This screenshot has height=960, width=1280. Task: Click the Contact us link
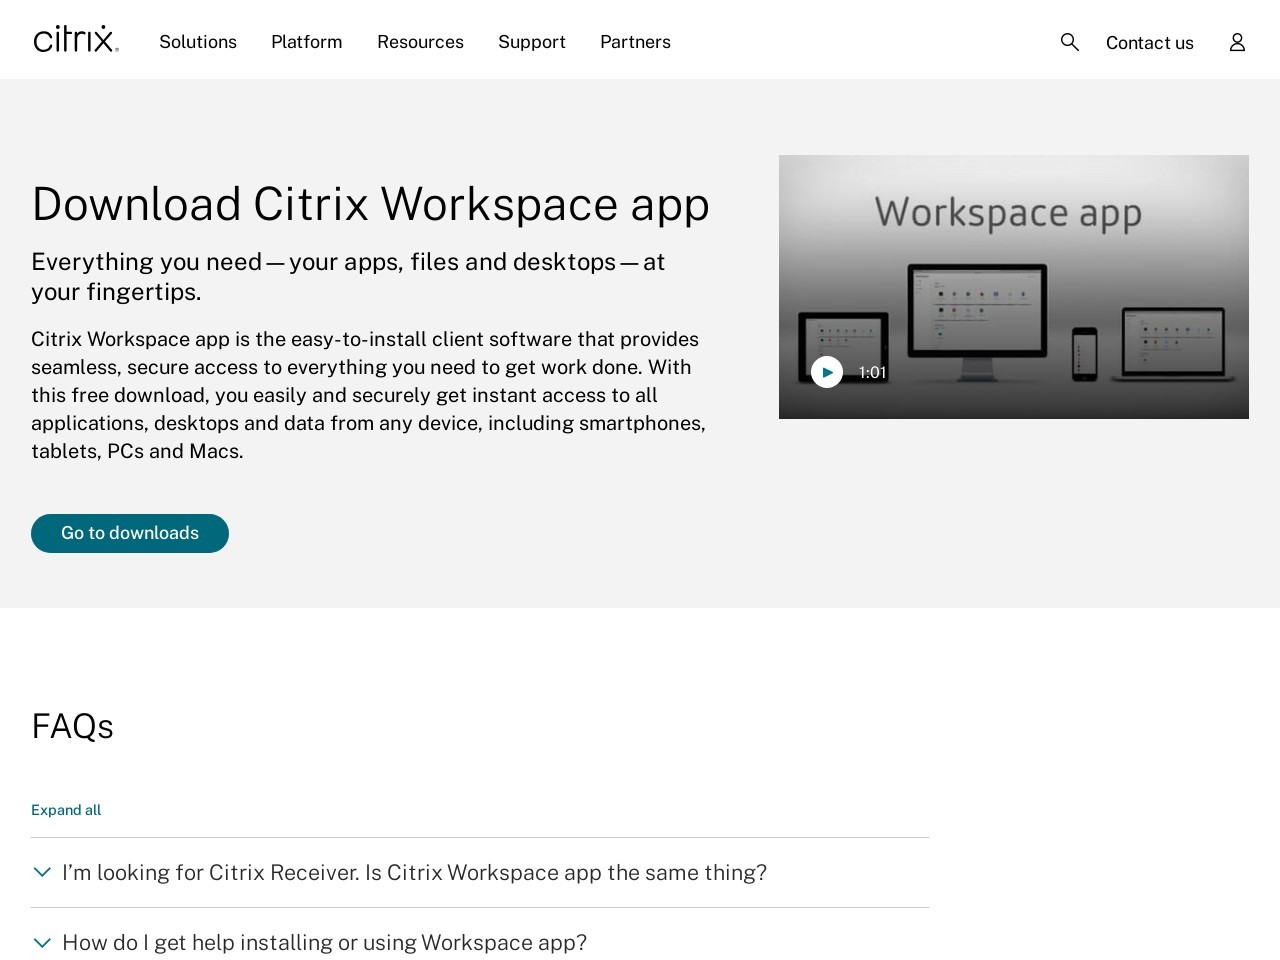[x=1150, y=43]
